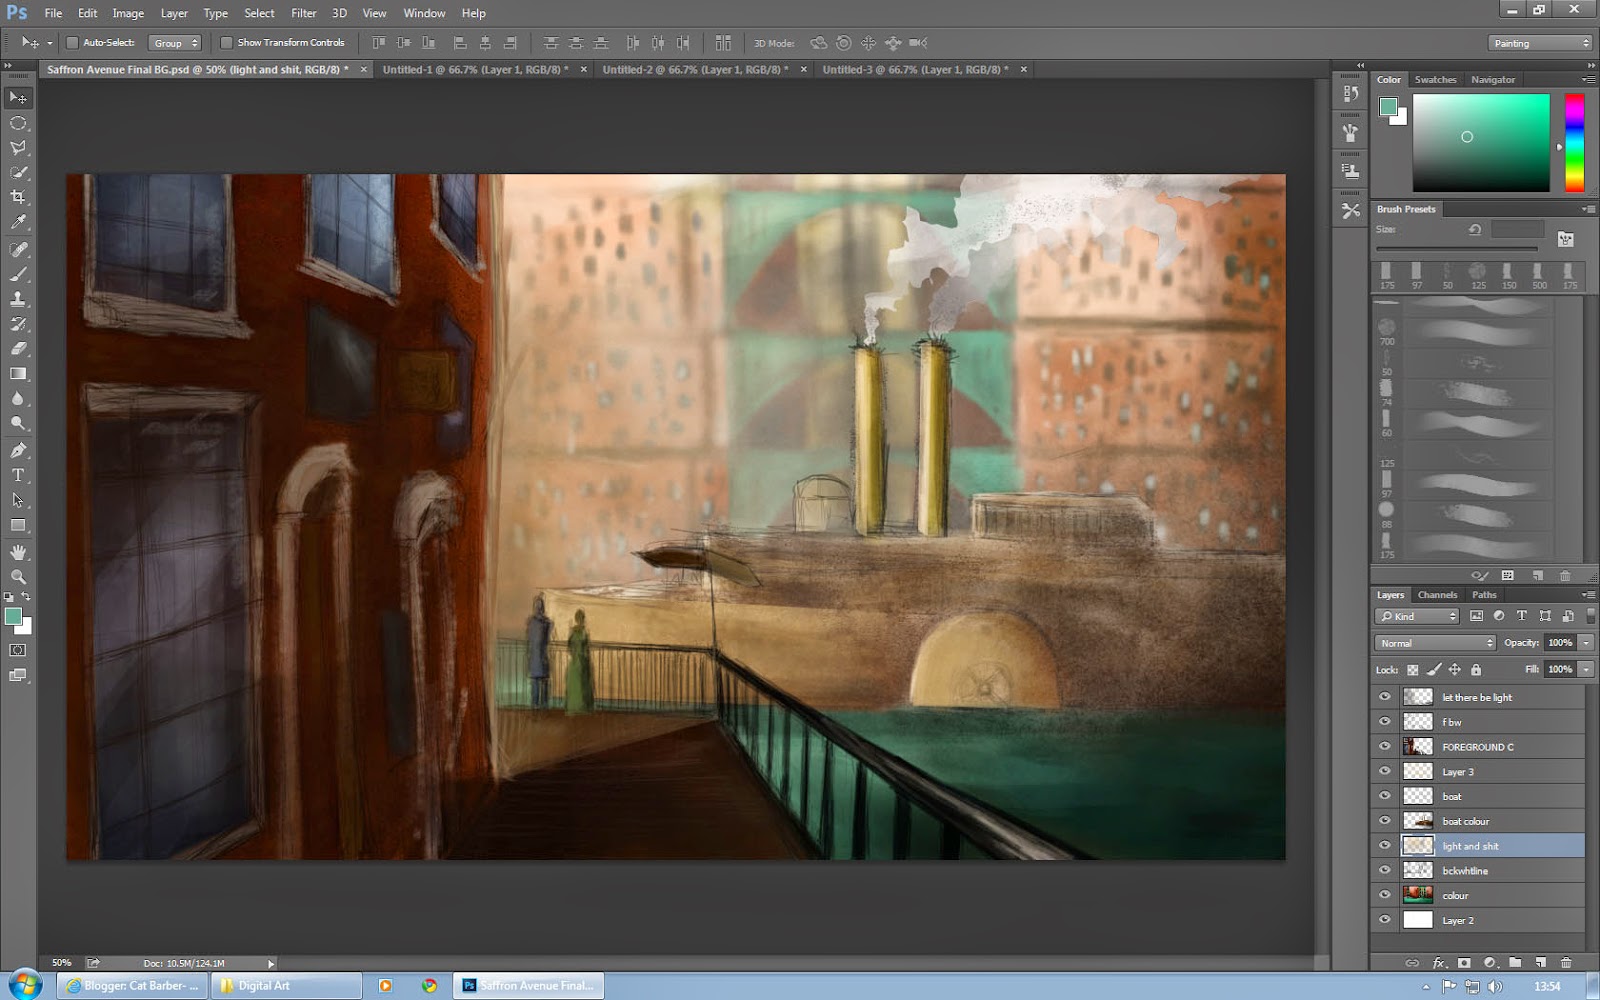Click the rainbow hue slider strip

coord(1574,142)
